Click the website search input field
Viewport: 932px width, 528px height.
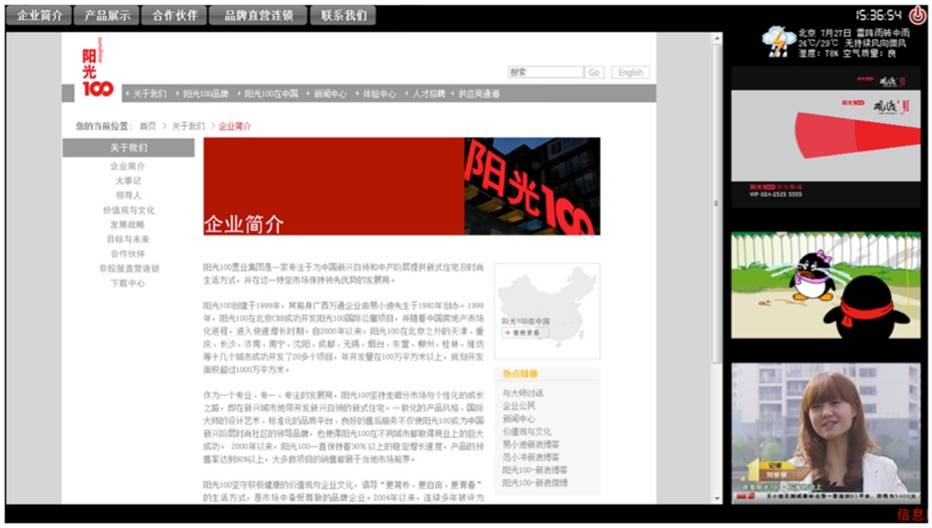[545, 73]
